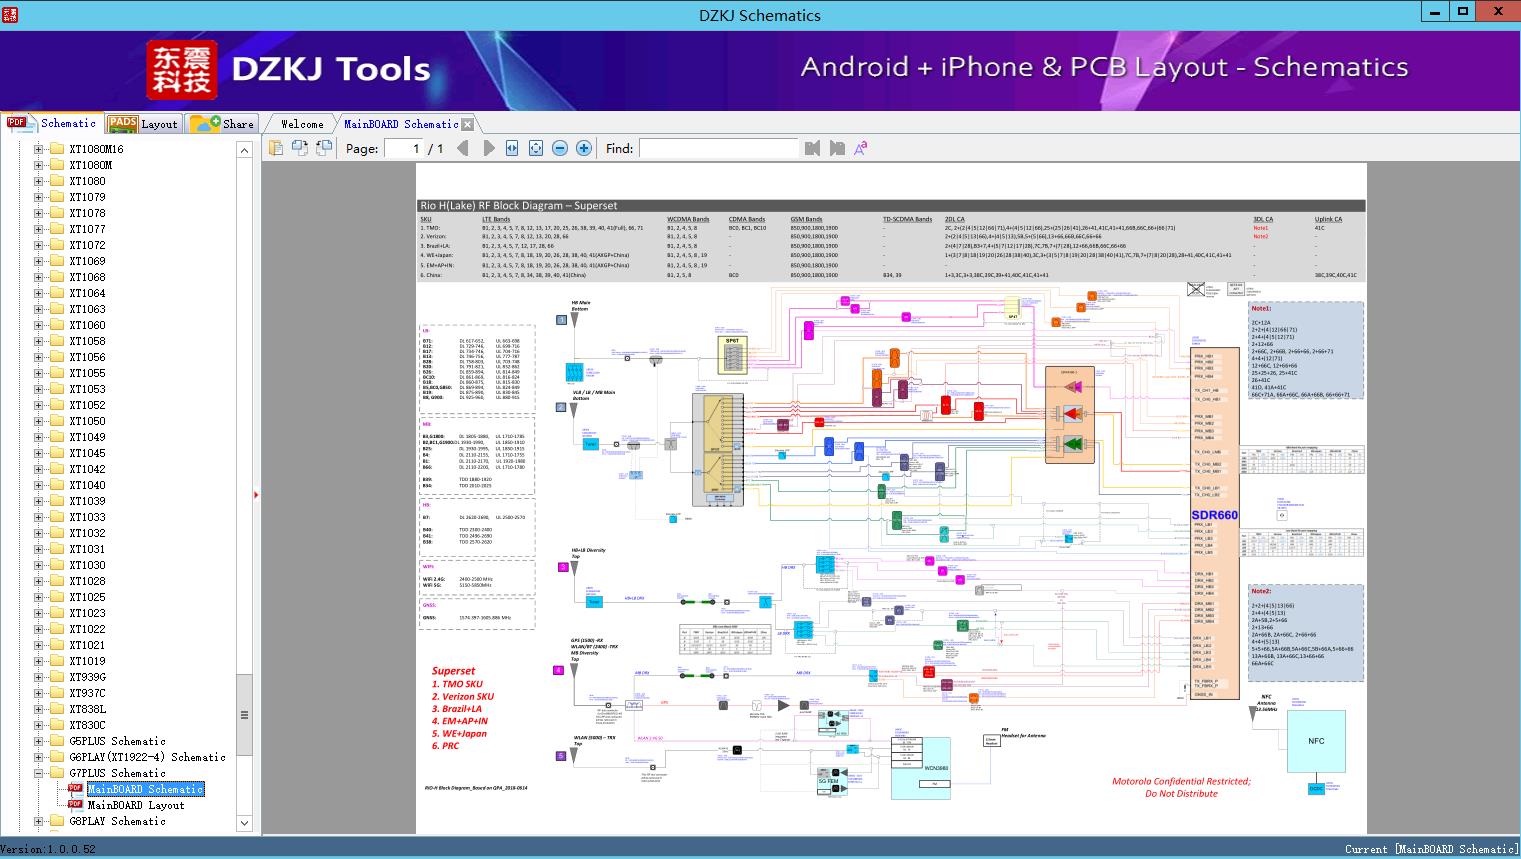Select the MainBOARD Layout tree item

click(136, 805)
